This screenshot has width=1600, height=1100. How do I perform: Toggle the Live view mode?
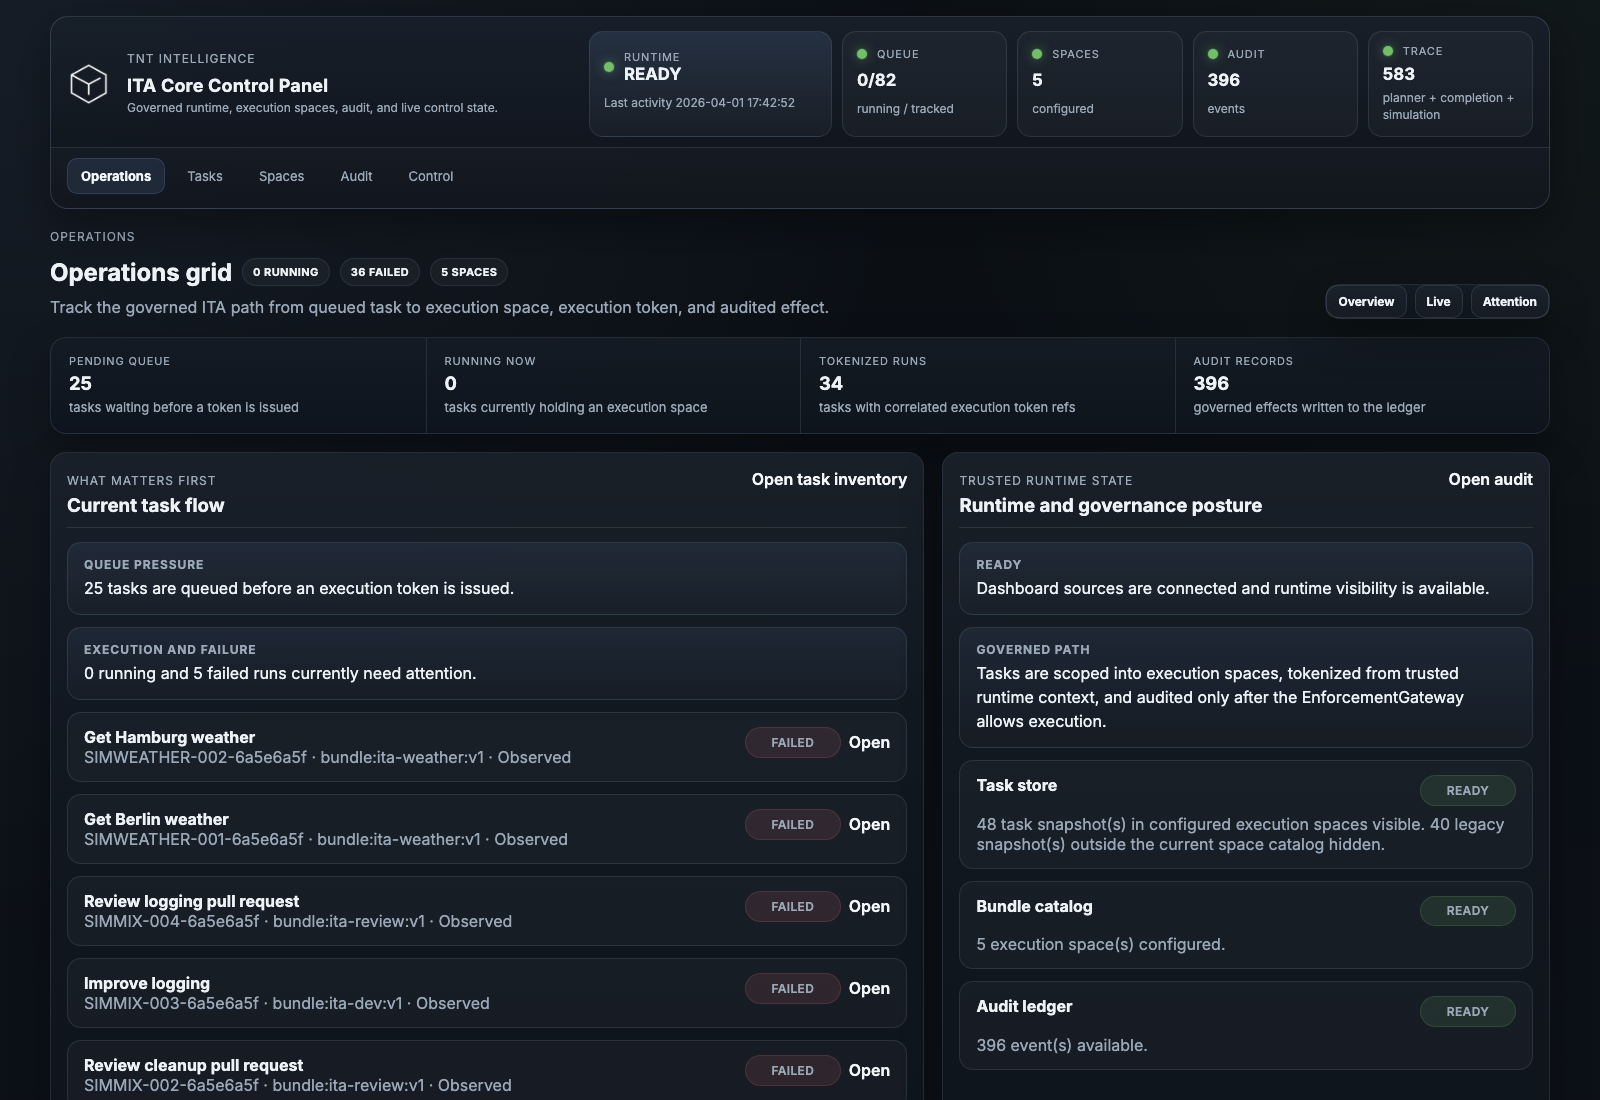(x=1438, y=301)
